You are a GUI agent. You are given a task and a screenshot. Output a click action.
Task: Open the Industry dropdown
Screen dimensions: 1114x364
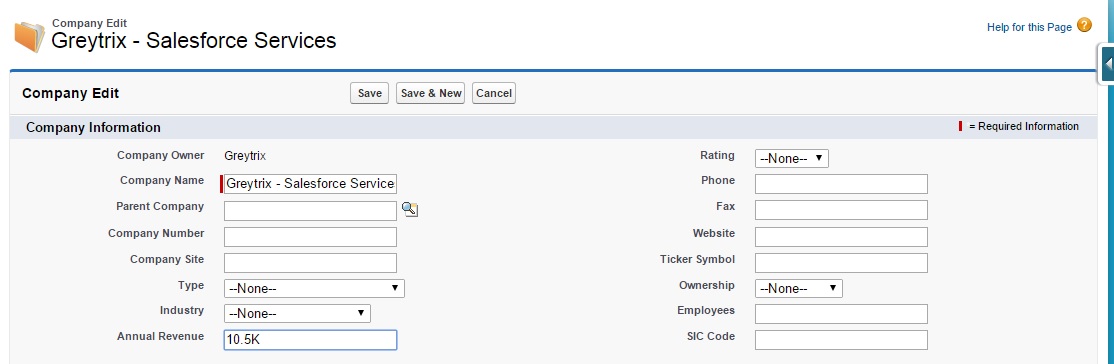(297, 314)
